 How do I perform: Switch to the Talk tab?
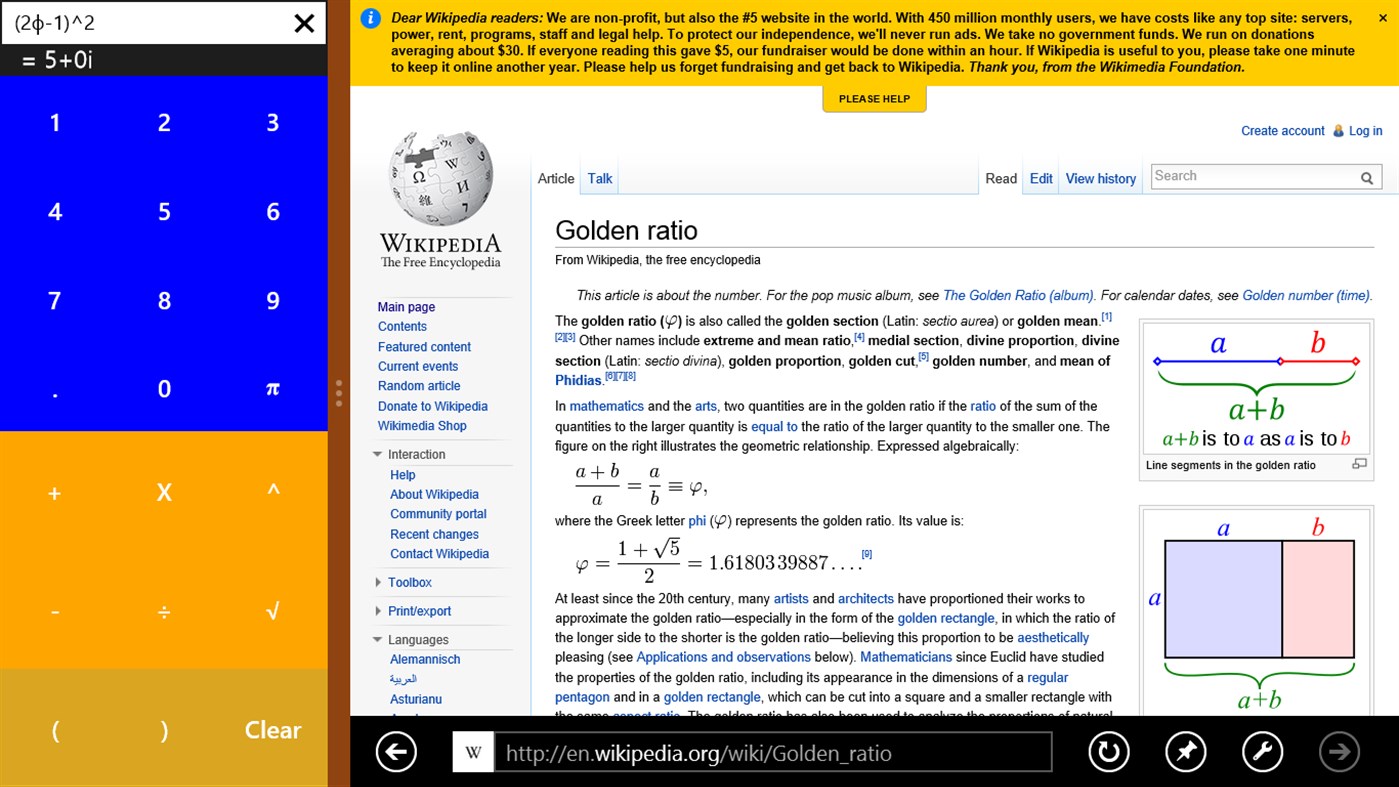[x=599, y=178]
